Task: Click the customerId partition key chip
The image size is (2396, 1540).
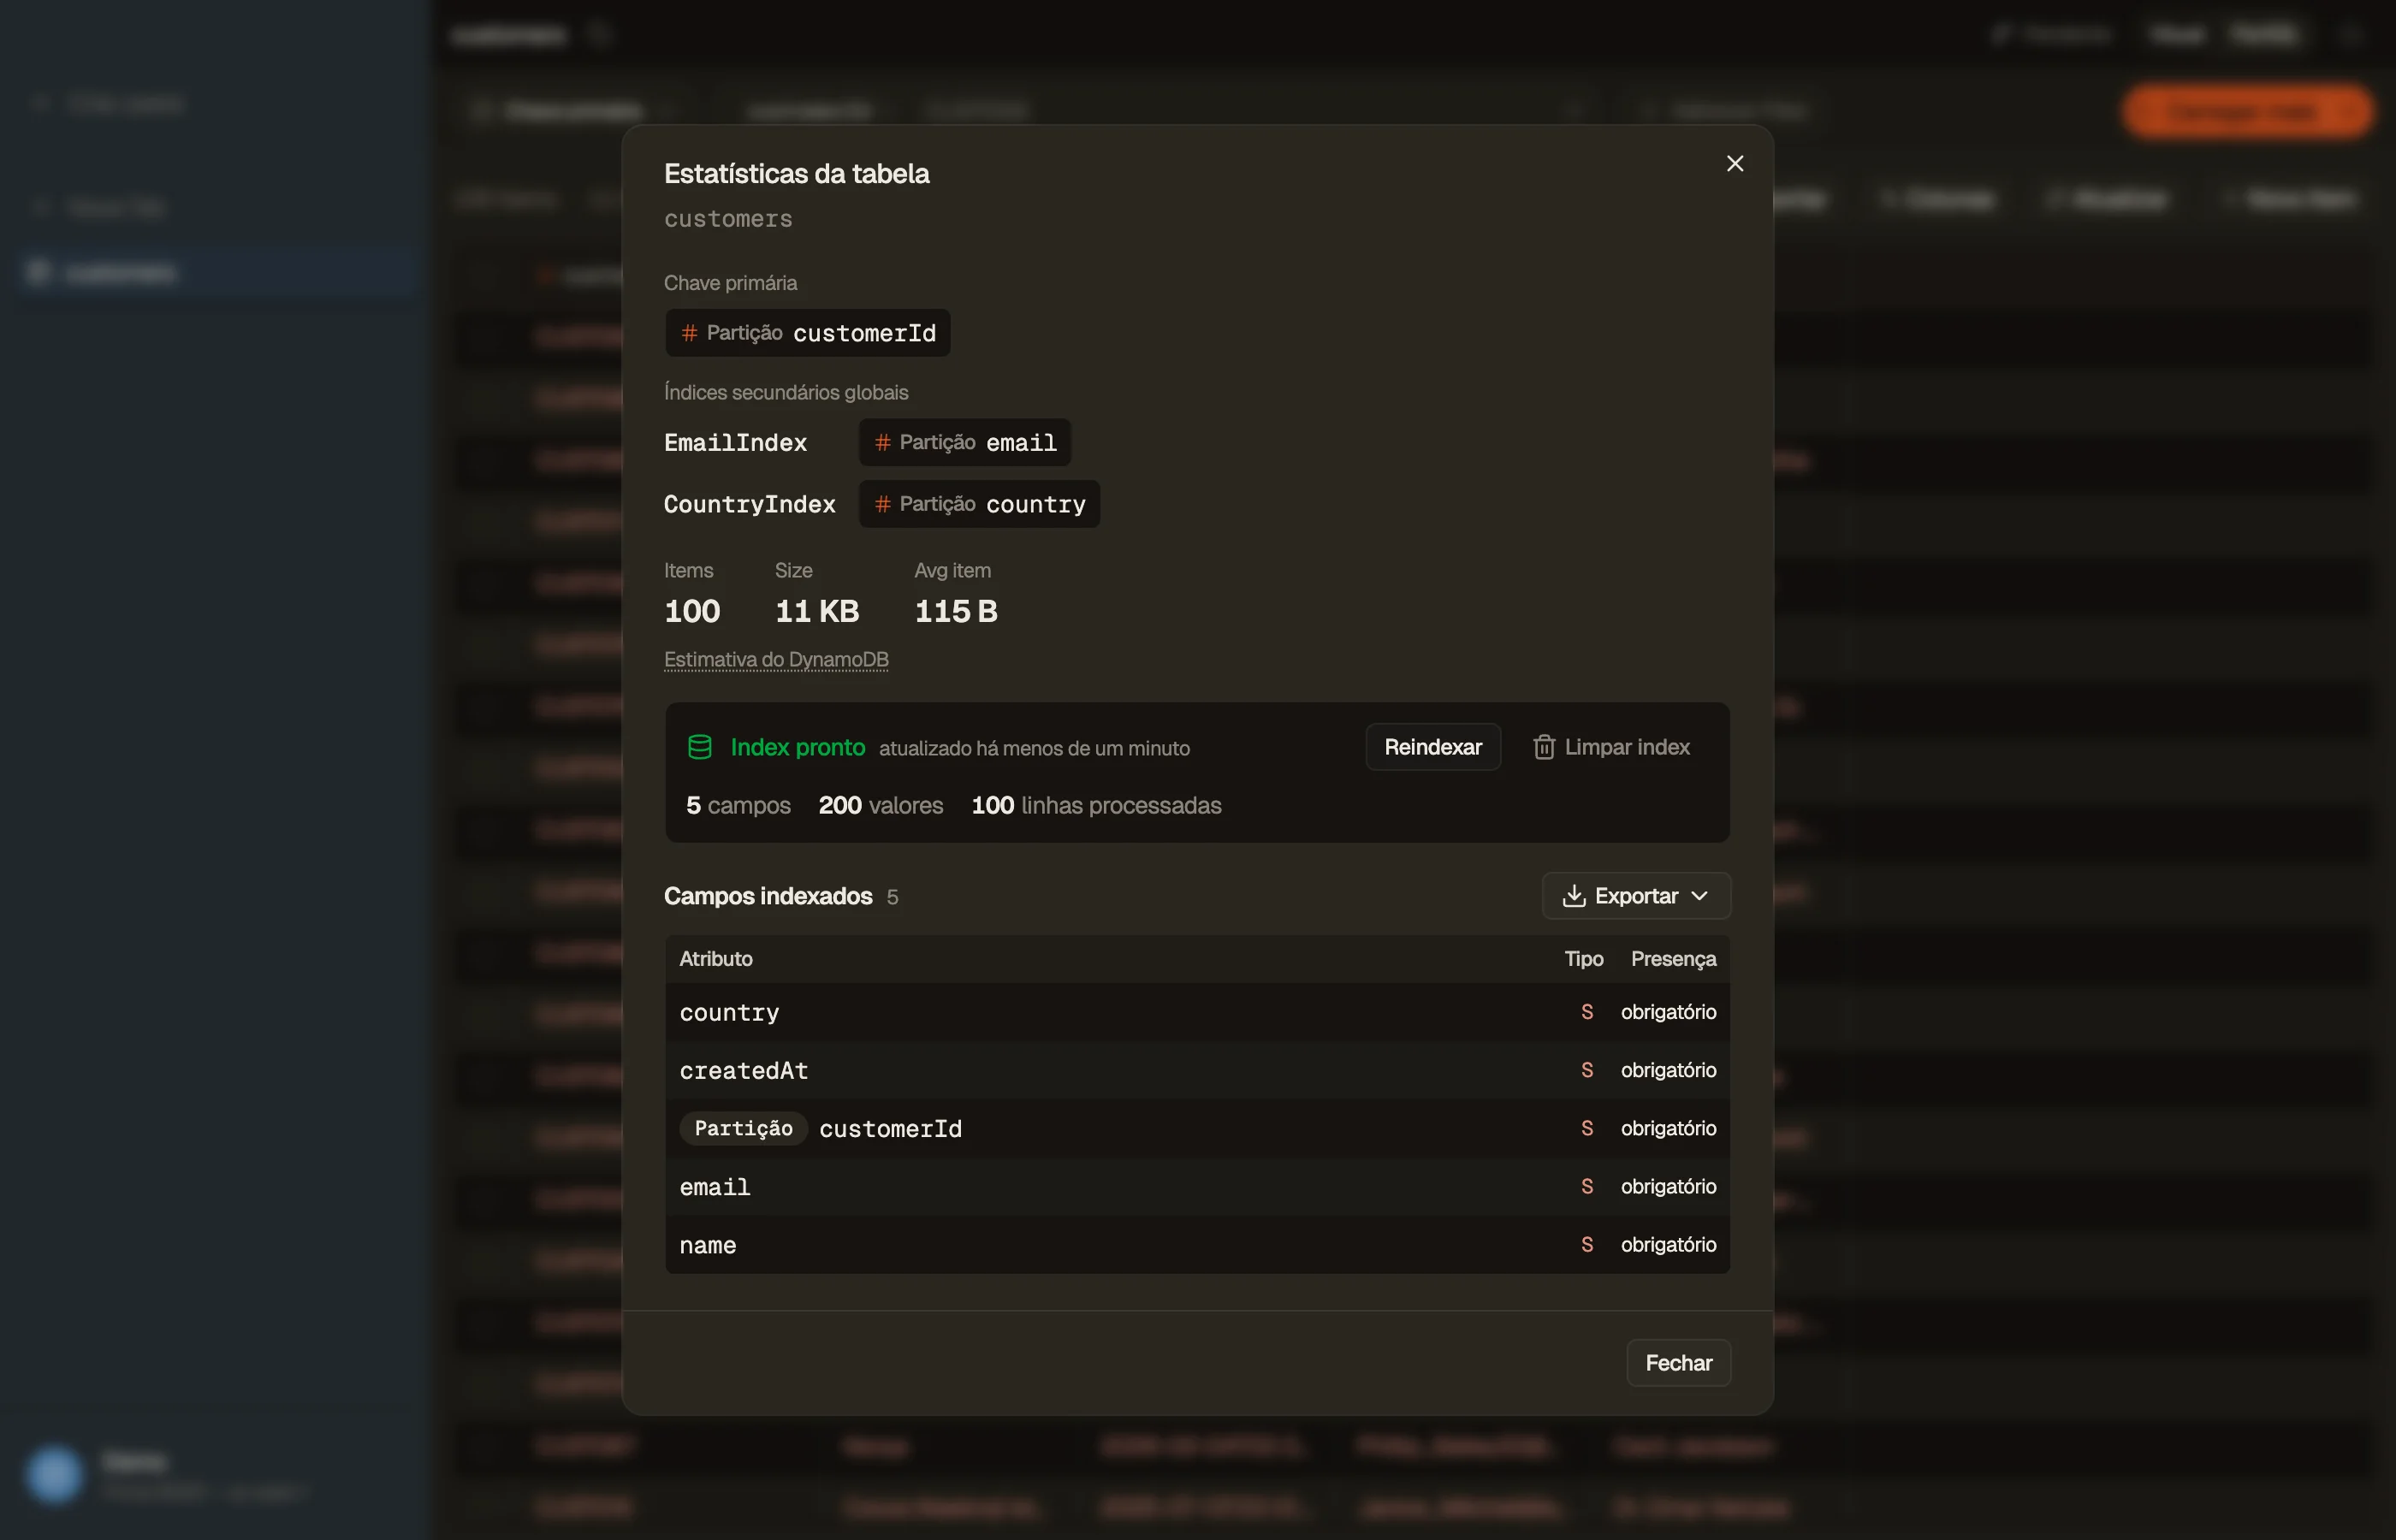Action: [x=808, y=333]
